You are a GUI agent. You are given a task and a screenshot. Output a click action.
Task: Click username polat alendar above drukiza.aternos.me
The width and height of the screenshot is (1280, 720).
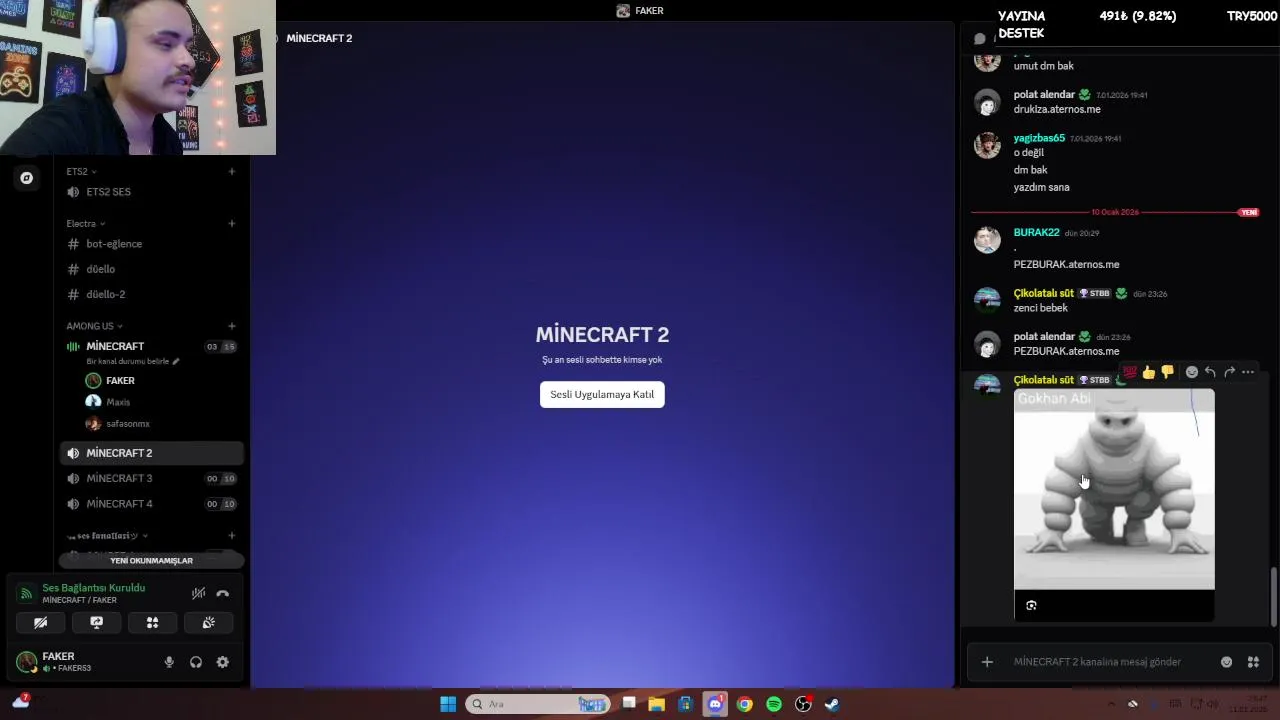click(x=1044, y=95)
